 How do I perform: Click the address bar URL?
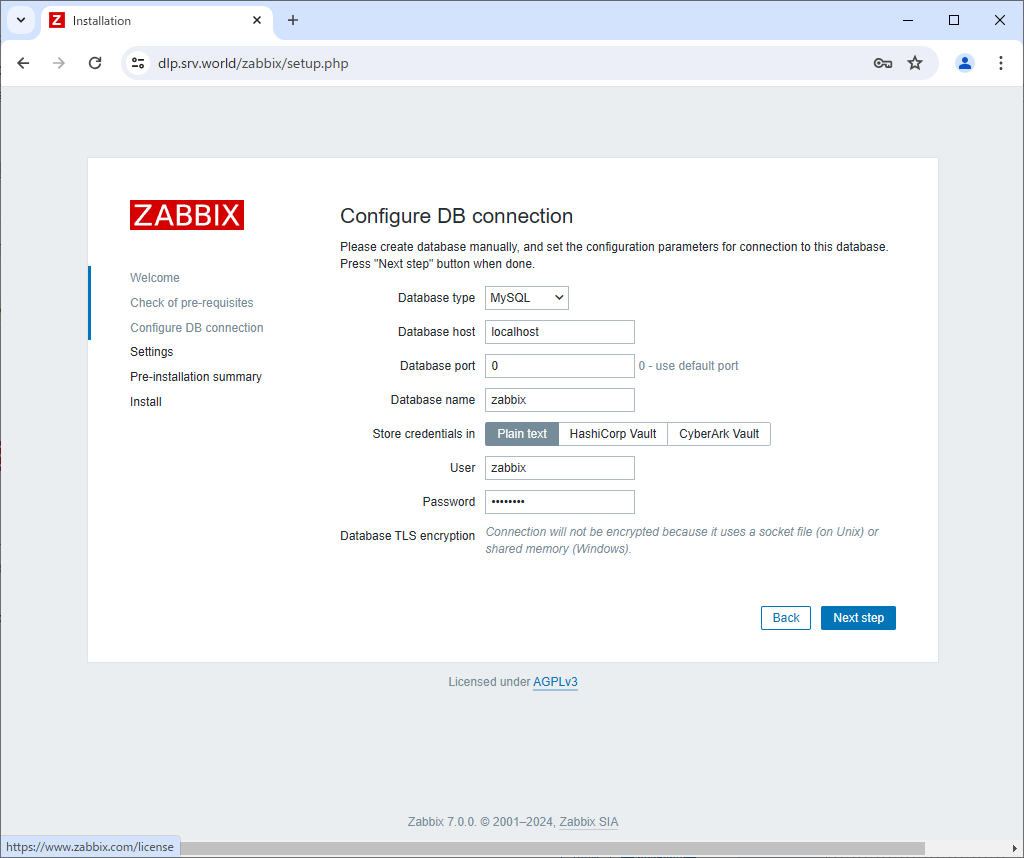coord(253,63)
